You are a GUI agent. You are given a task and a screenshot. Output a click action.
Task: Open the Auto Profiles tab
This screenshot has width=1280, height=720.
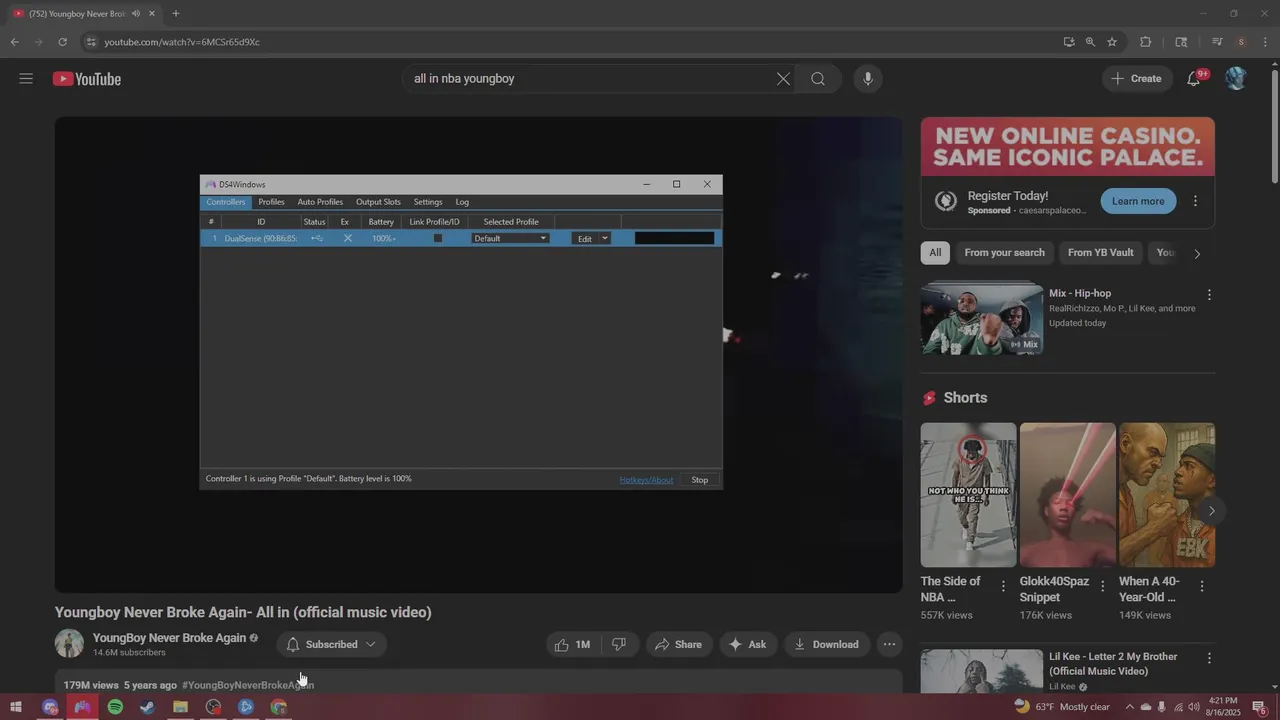(320, 202)
